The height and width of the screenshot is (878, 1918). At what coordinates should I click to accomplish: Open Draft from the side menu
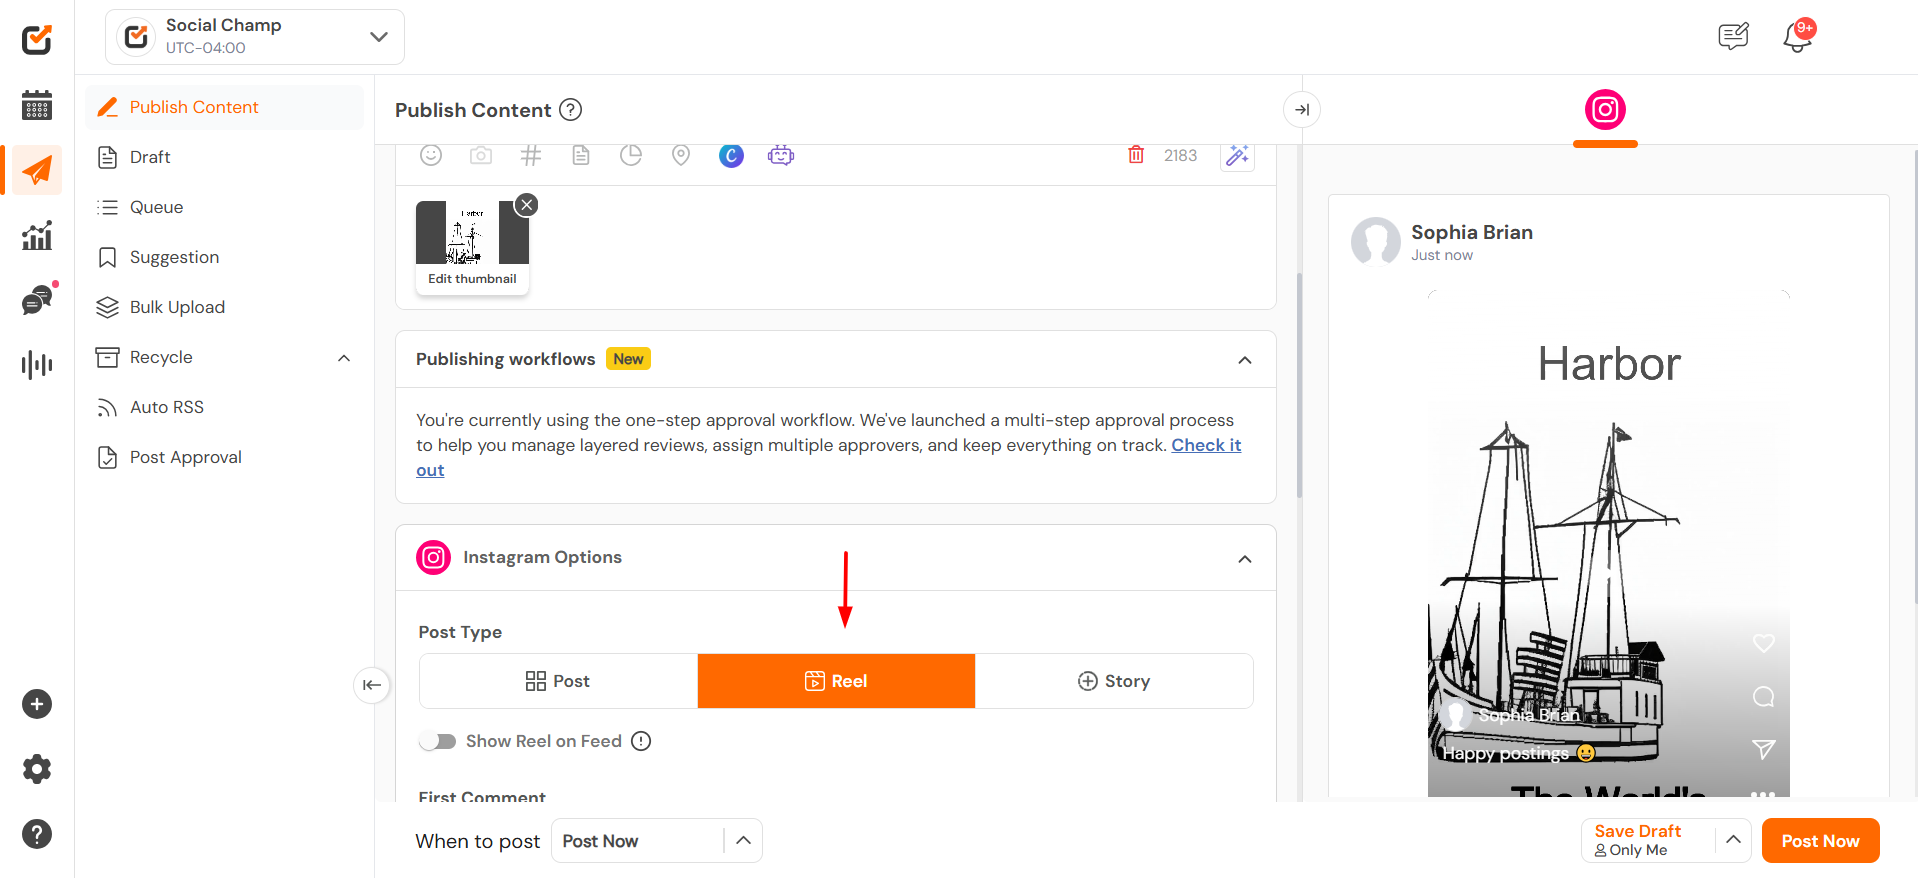[150, 157]
